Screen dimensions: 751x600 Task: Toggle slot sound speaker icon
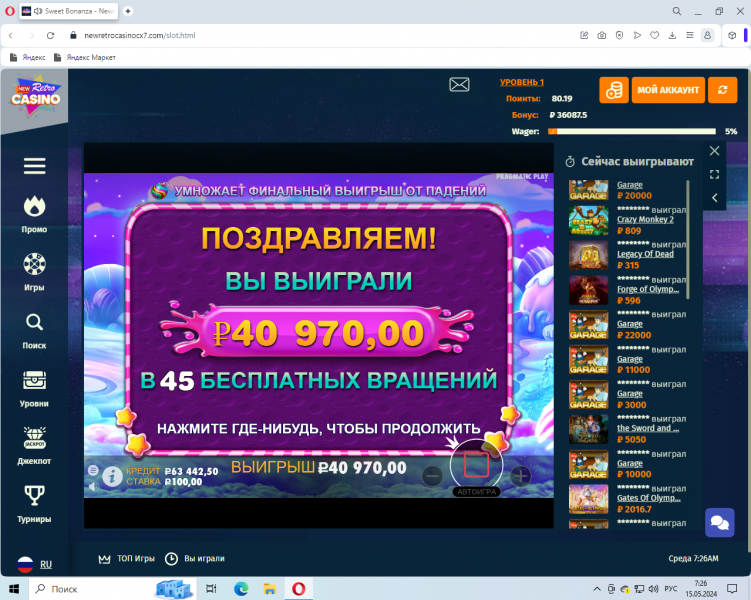coord(93,486)
